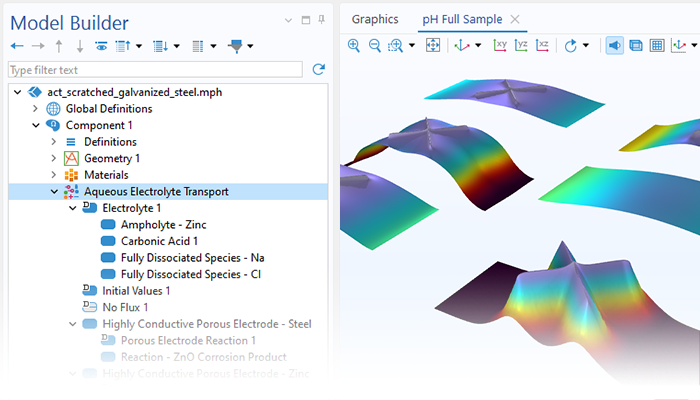
Task: Switch to the XY plane view
Action: [x=501, y=45]
